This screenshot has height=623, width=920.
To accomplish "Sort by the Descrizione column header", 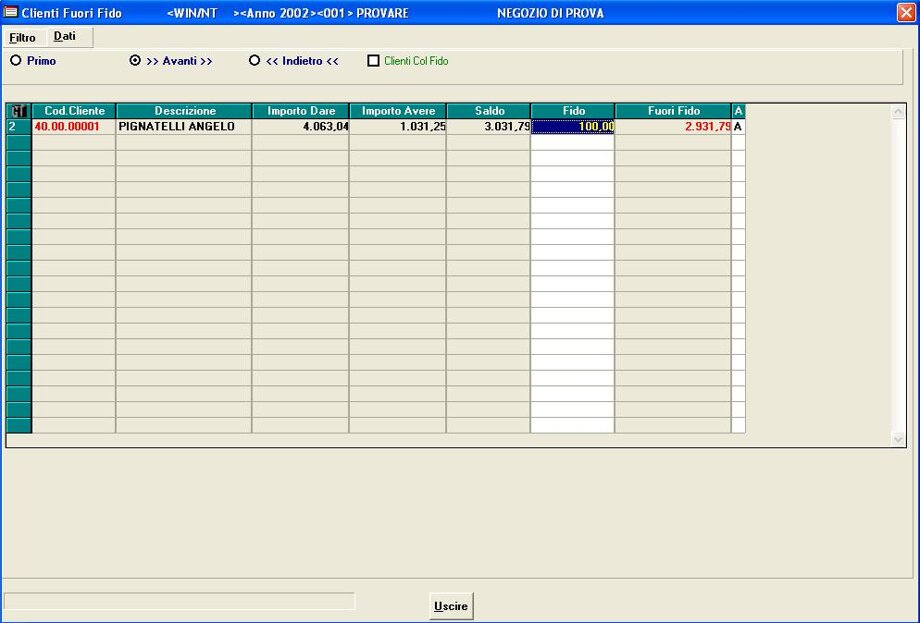I will (x=184, y=111).
